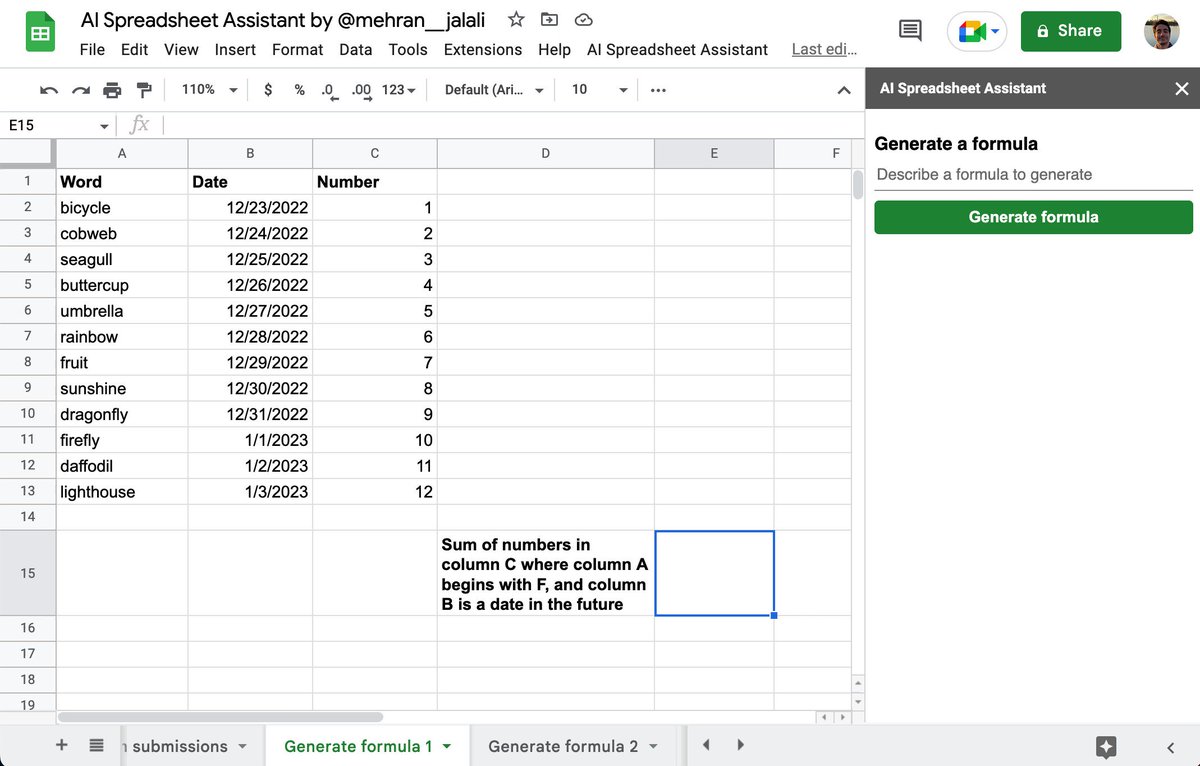Open the Generate formula 2 tab menu arrow
The height and width of the screenshot is (766, 1200).
[x=653, y=746]
